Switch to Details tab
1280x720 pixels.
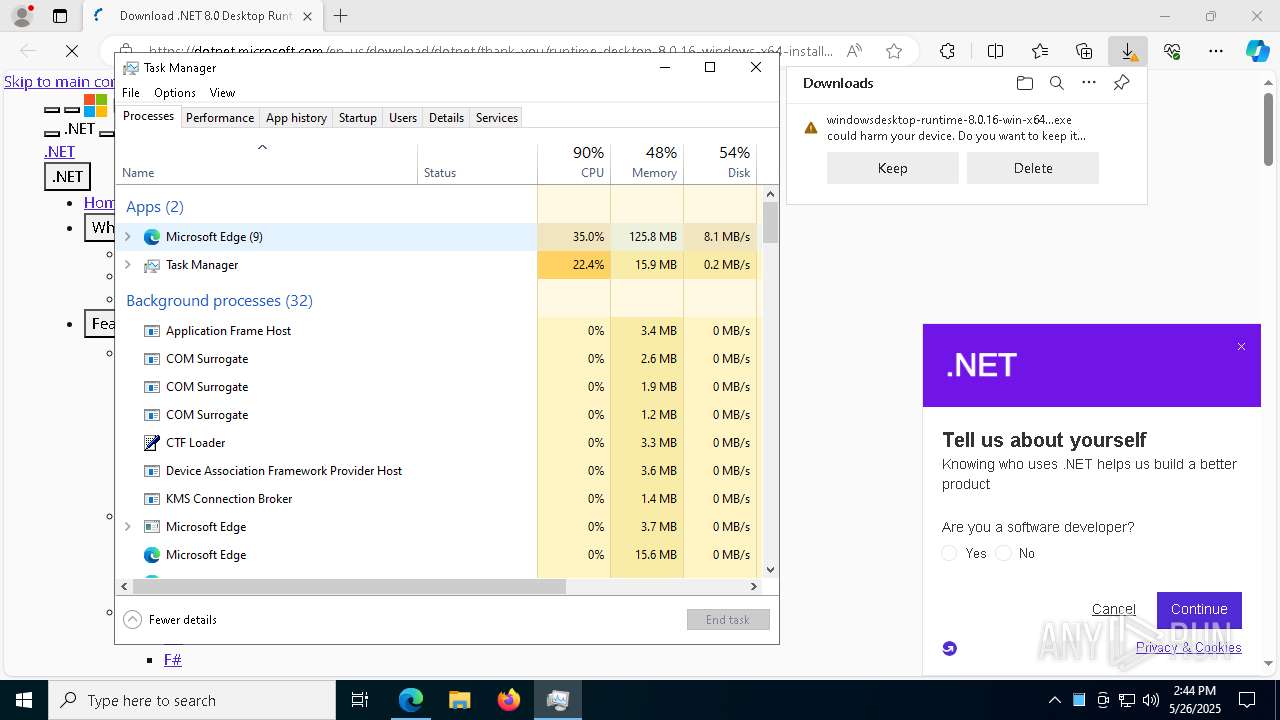pos(446,118)
